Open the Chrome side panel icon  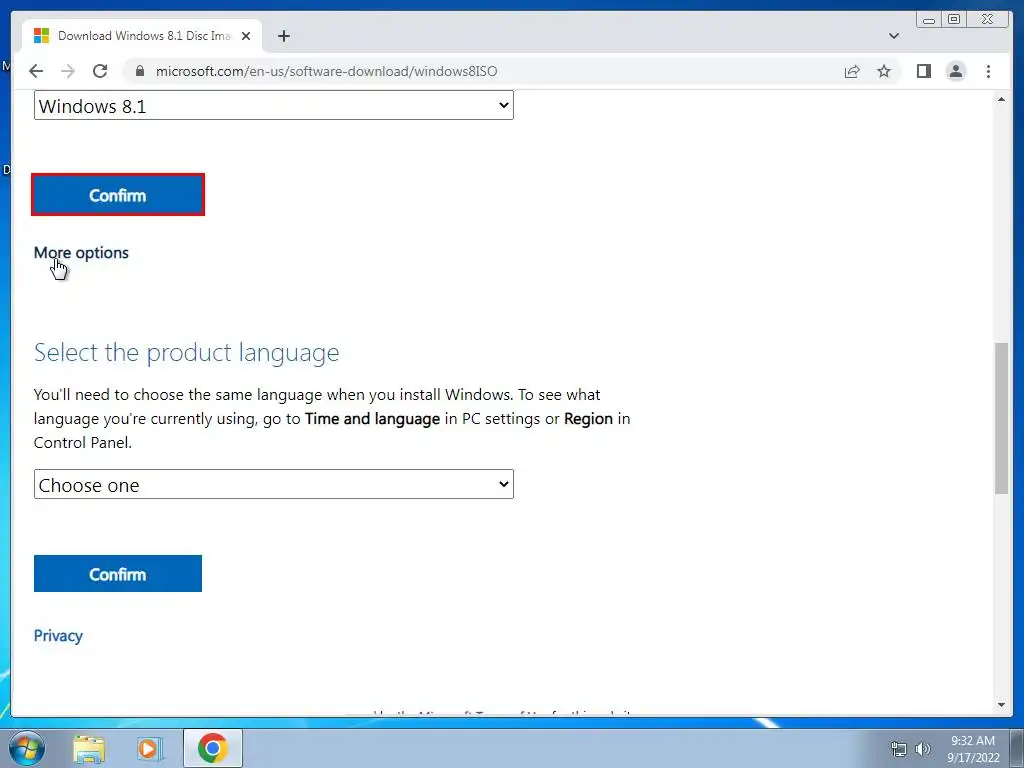923,71
